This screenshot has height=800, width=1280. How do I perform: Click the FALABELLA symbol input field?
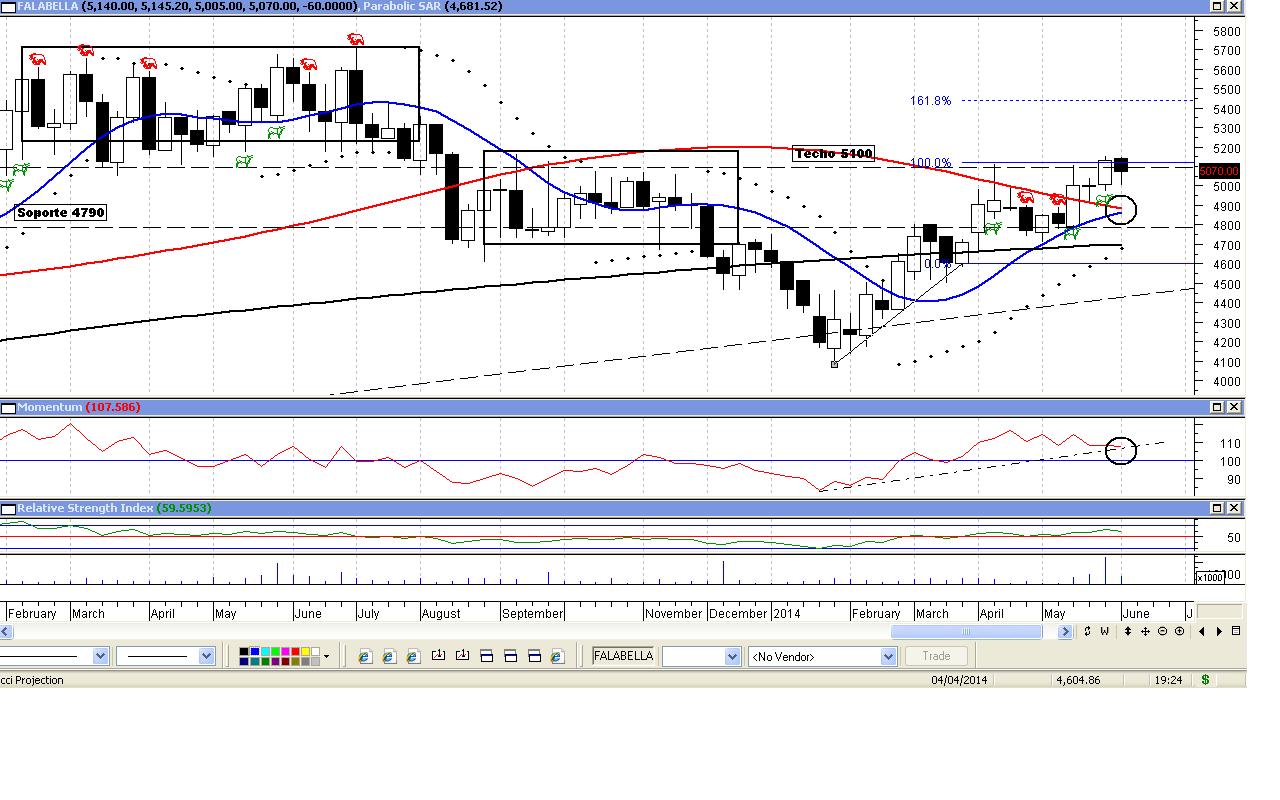[623, 656]
